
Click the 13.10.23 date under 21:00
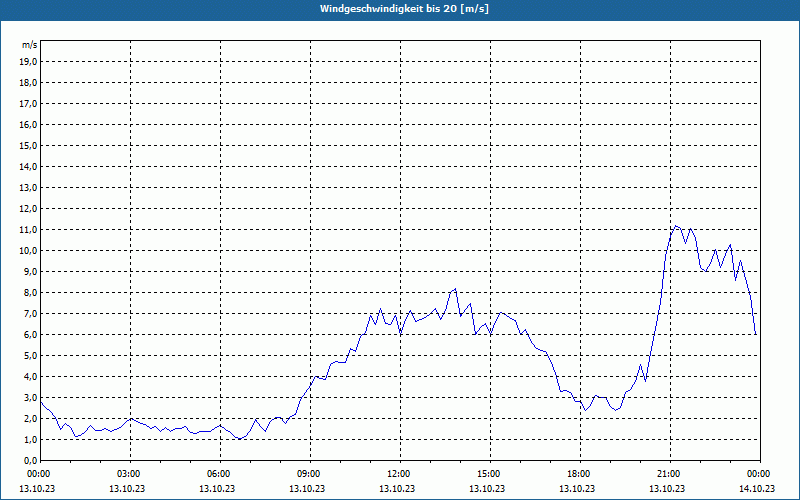667,488
